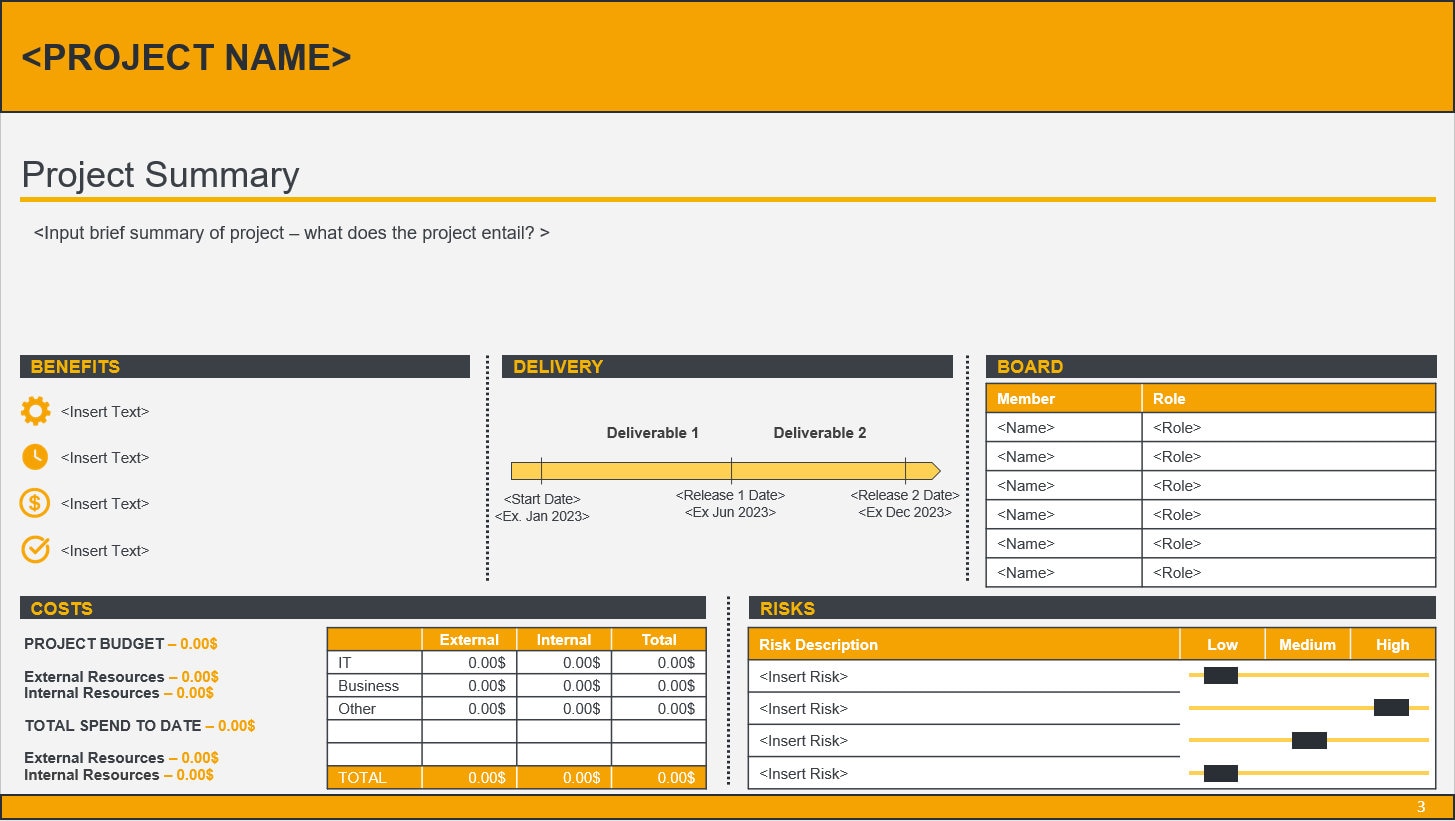Select the gear icon beside first benefit
The height and width of the screenshot is (821, 1455).
point(36,411)
